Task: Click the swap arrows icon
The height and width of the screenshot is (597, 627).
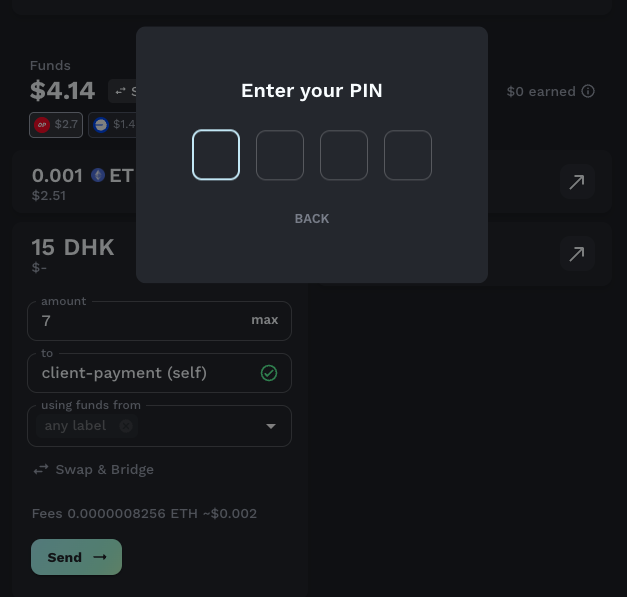Action: pos(41,469)
